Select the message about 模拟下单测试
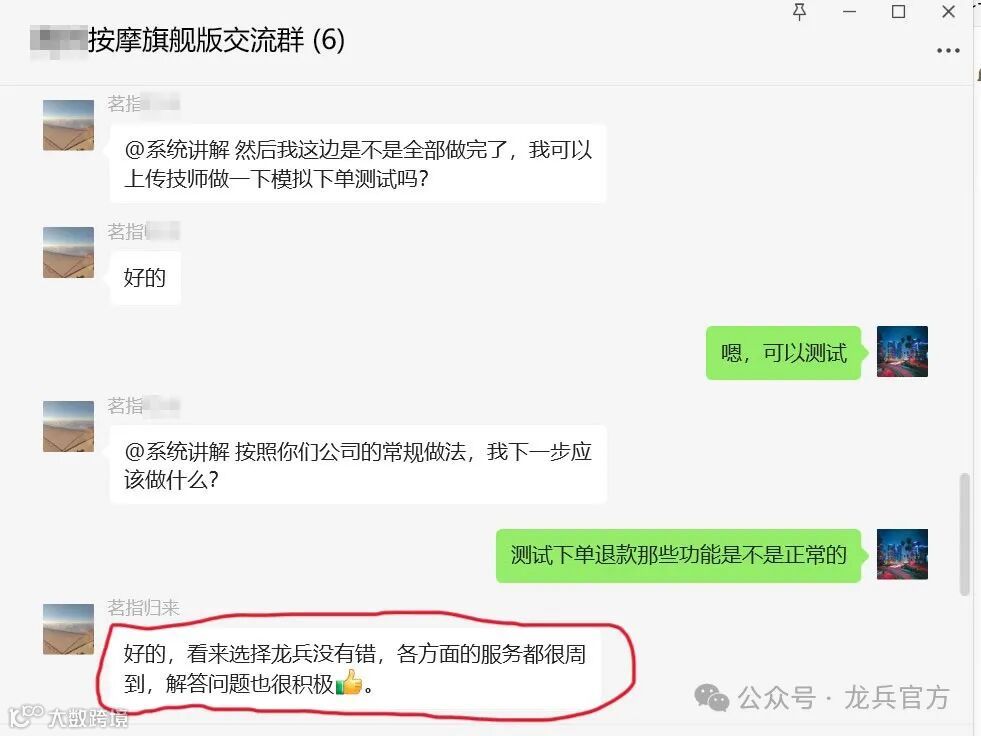Viewport: 981px width, 736px height. pyautogui.click(x=358, y=164)
